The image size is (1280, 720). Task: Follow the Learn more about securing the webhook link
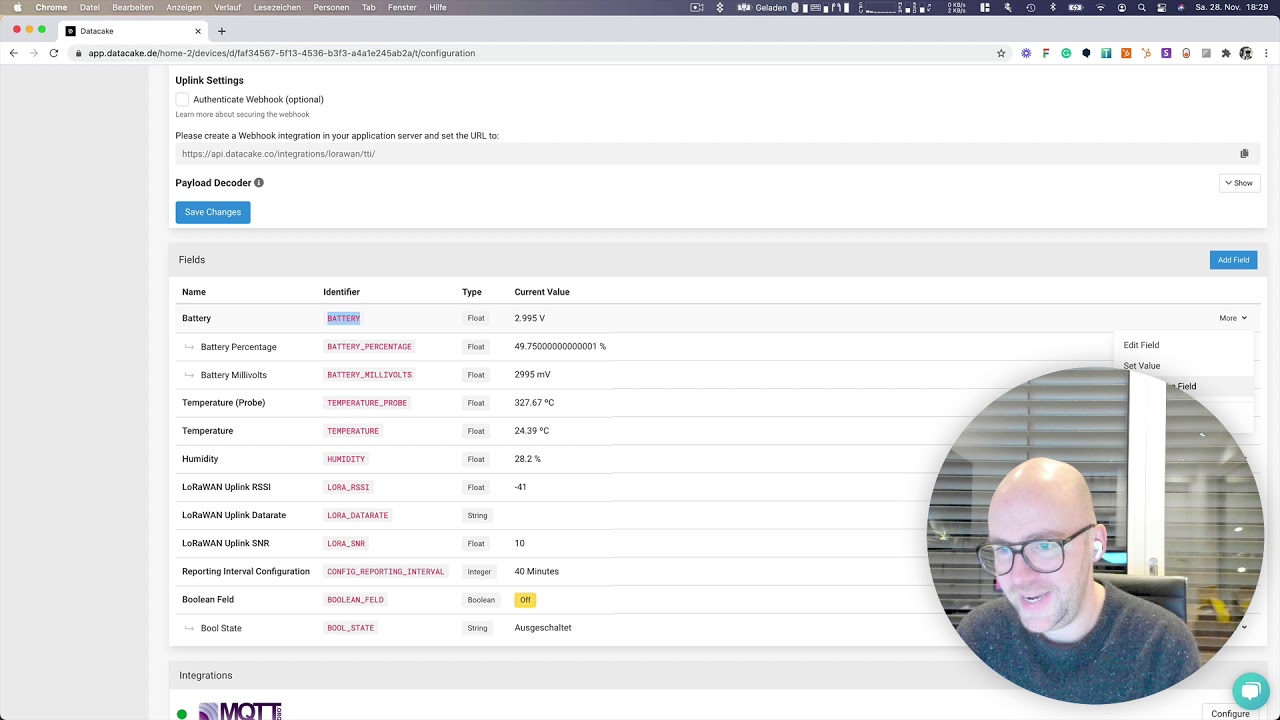pyautogui.click(x=242, y=114)
